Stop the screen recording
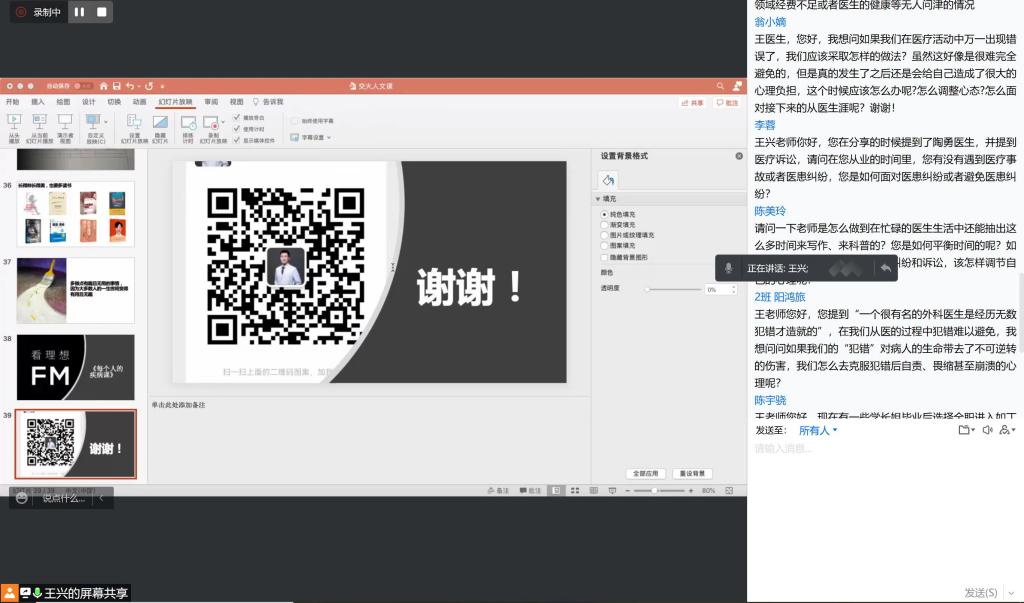Viewport: 1024px width, 603px height. coord(101,12)
